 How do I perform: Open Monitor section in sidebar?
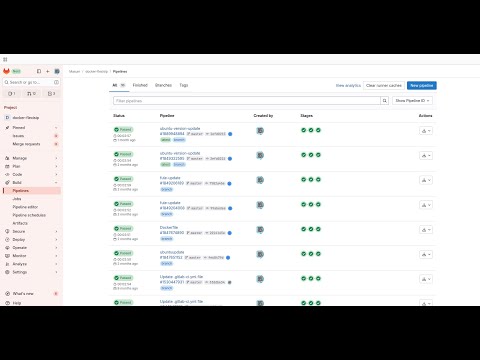click(x=31, y=256)
